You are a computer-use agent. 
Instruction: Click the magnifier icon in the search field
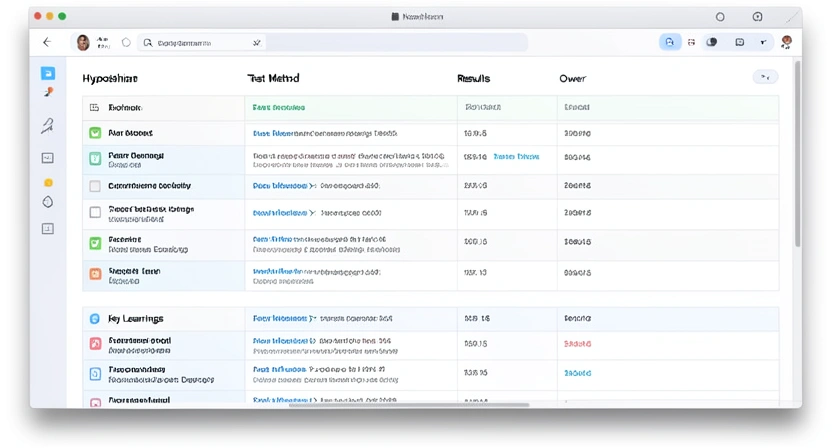pyautogui.click(x=148, y=43)
